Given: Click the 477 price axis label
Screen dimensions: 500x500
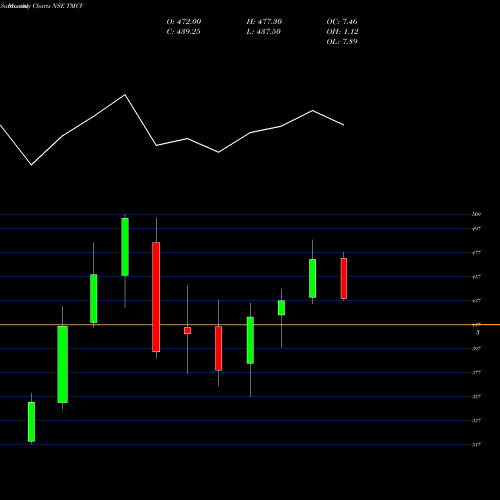Looking at the screenshot, I should [x=476, y=253].
